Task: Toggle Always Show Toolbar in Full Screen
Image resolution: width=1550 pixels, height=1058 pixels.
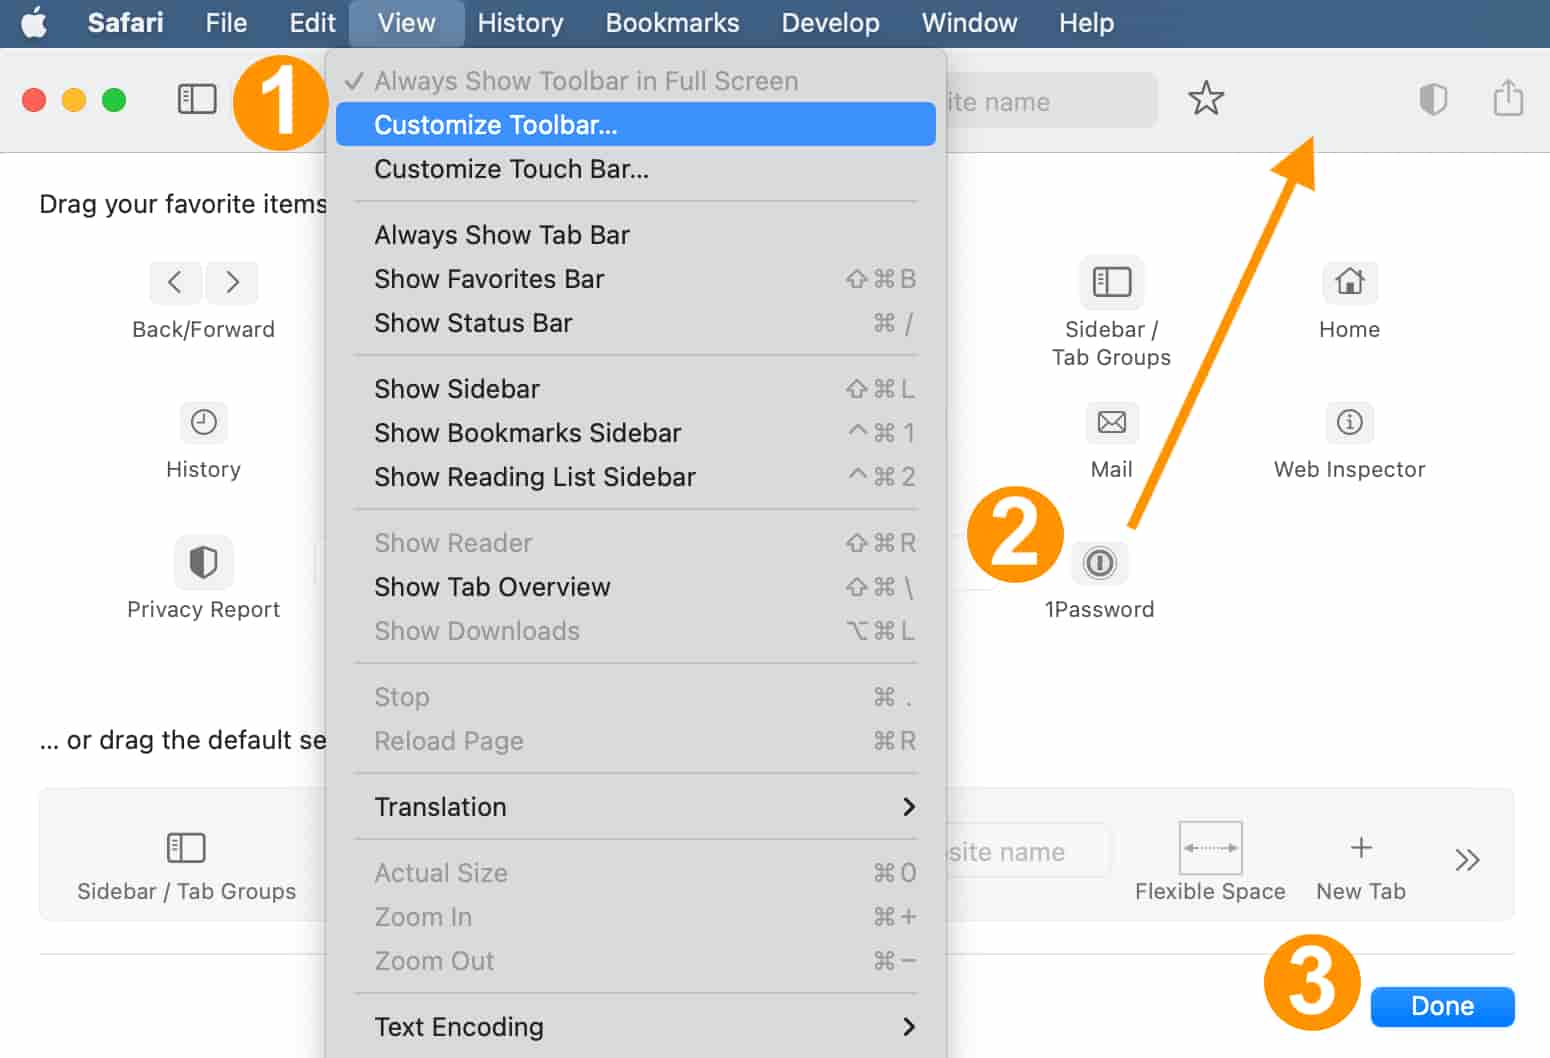Action: point(585,81)
